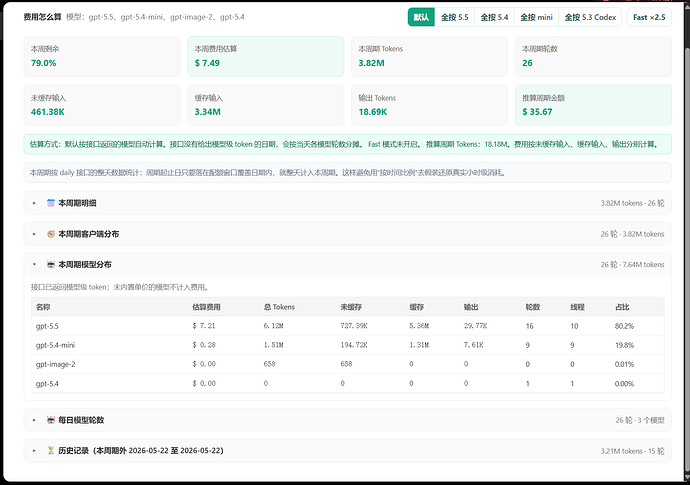Click the 194.72K uncached cell
The image size is (690, 485).
pos(354,345)
